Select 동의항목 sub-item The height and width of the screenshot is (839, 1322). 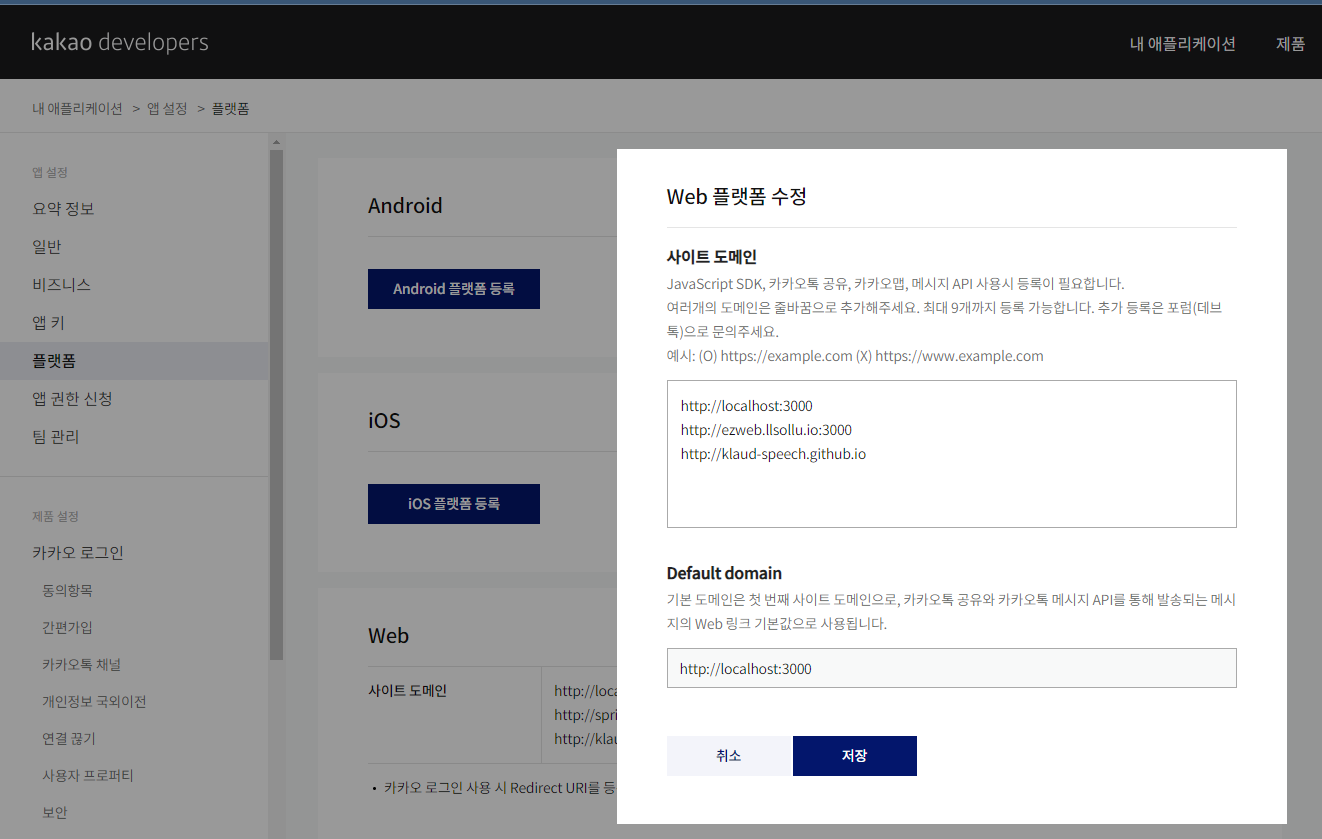coord(67,591)
